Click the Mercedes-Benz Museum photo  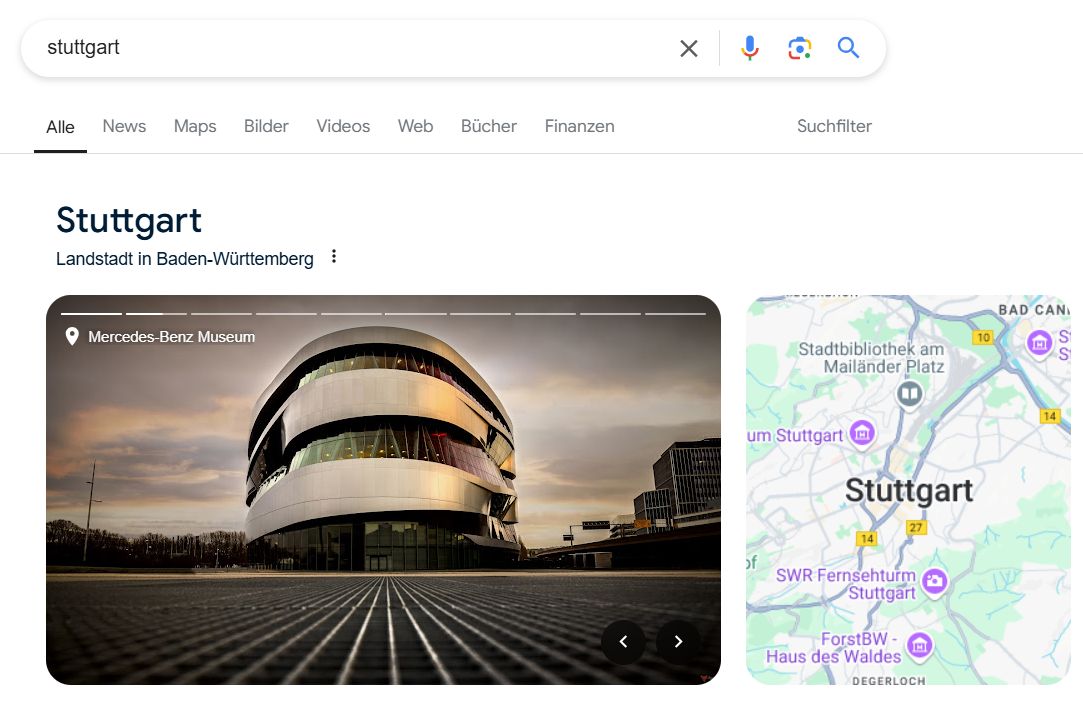pyautogui.click(x=383, y=490)
